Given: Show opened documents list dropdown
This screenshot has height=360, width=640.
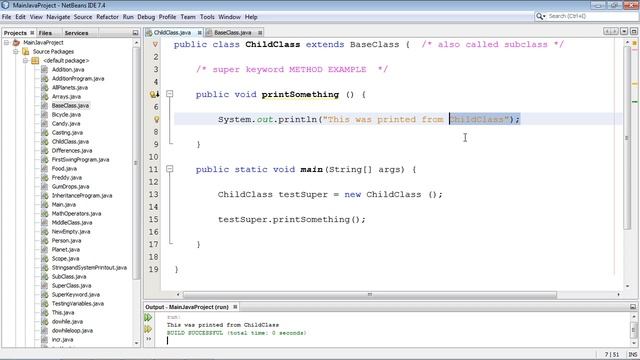Looking at the screenshot, I should click(624, 31).
